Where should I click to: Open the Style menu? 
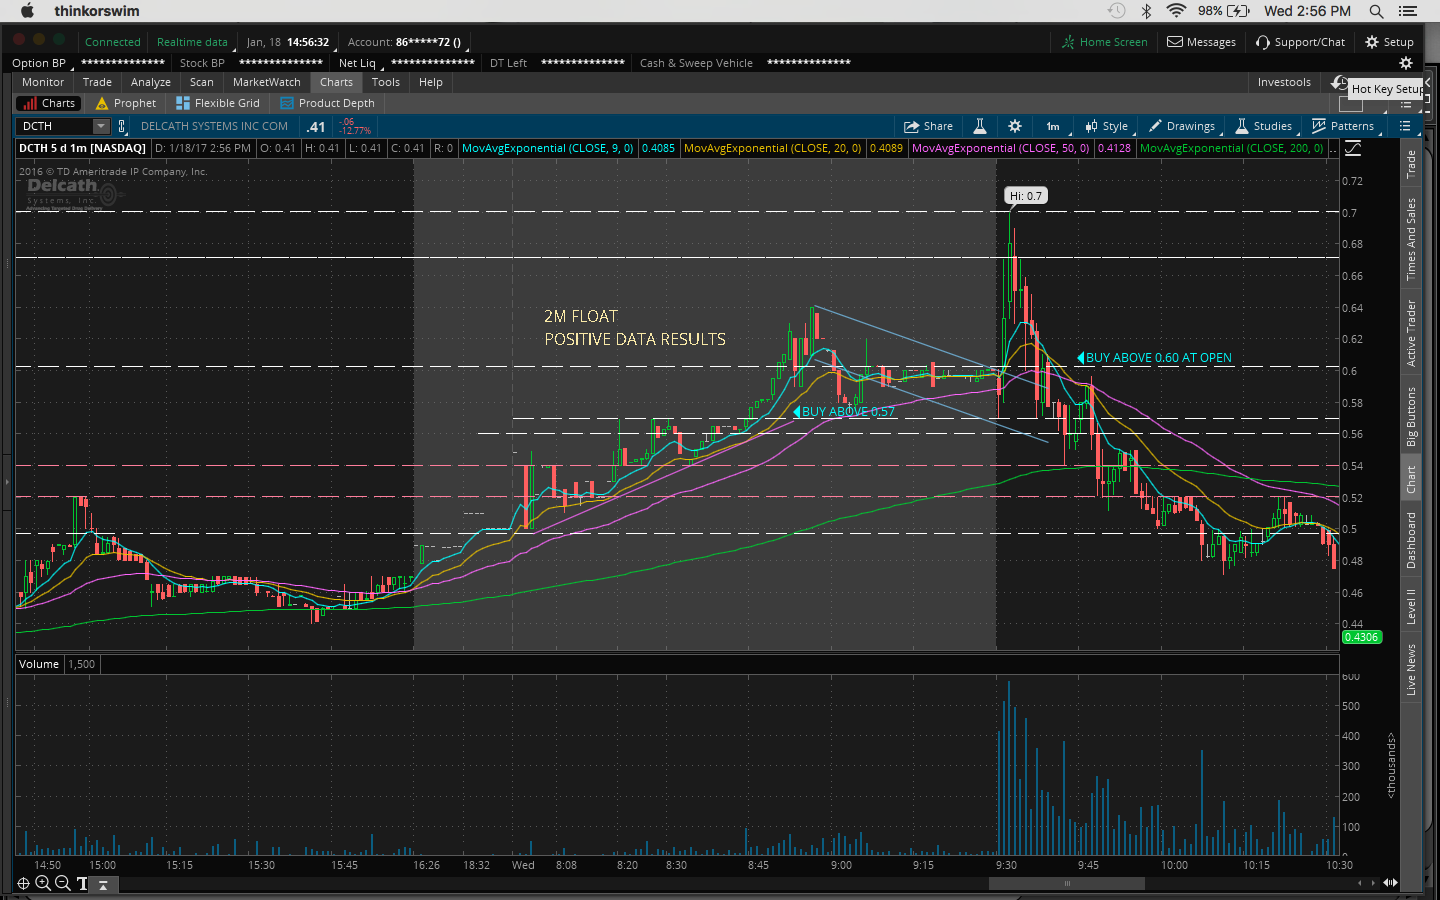click(1107, 126)
